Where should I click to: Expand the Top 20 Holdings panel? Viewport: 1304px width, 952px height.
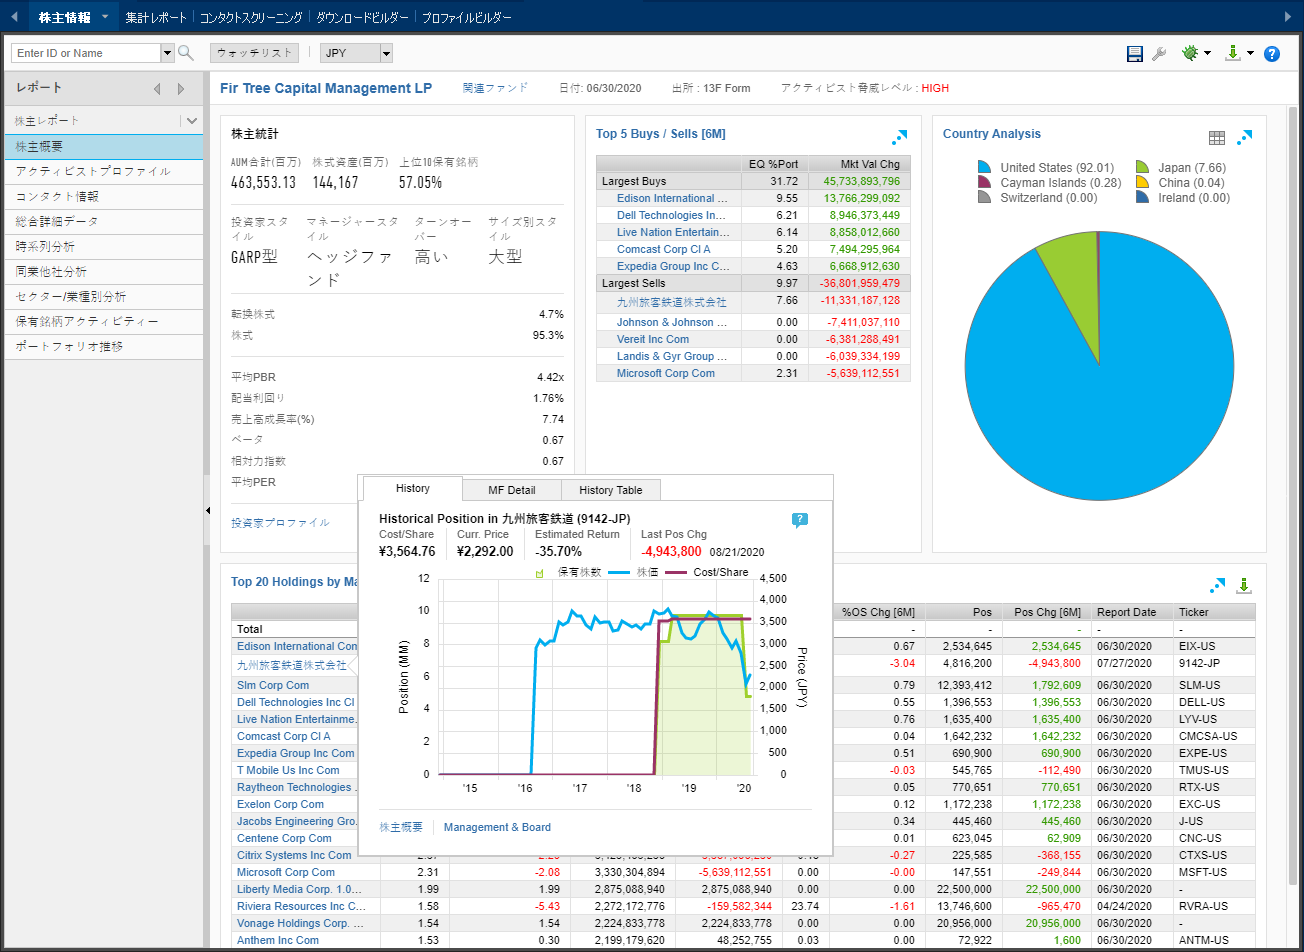click(x=1217, y=585)
